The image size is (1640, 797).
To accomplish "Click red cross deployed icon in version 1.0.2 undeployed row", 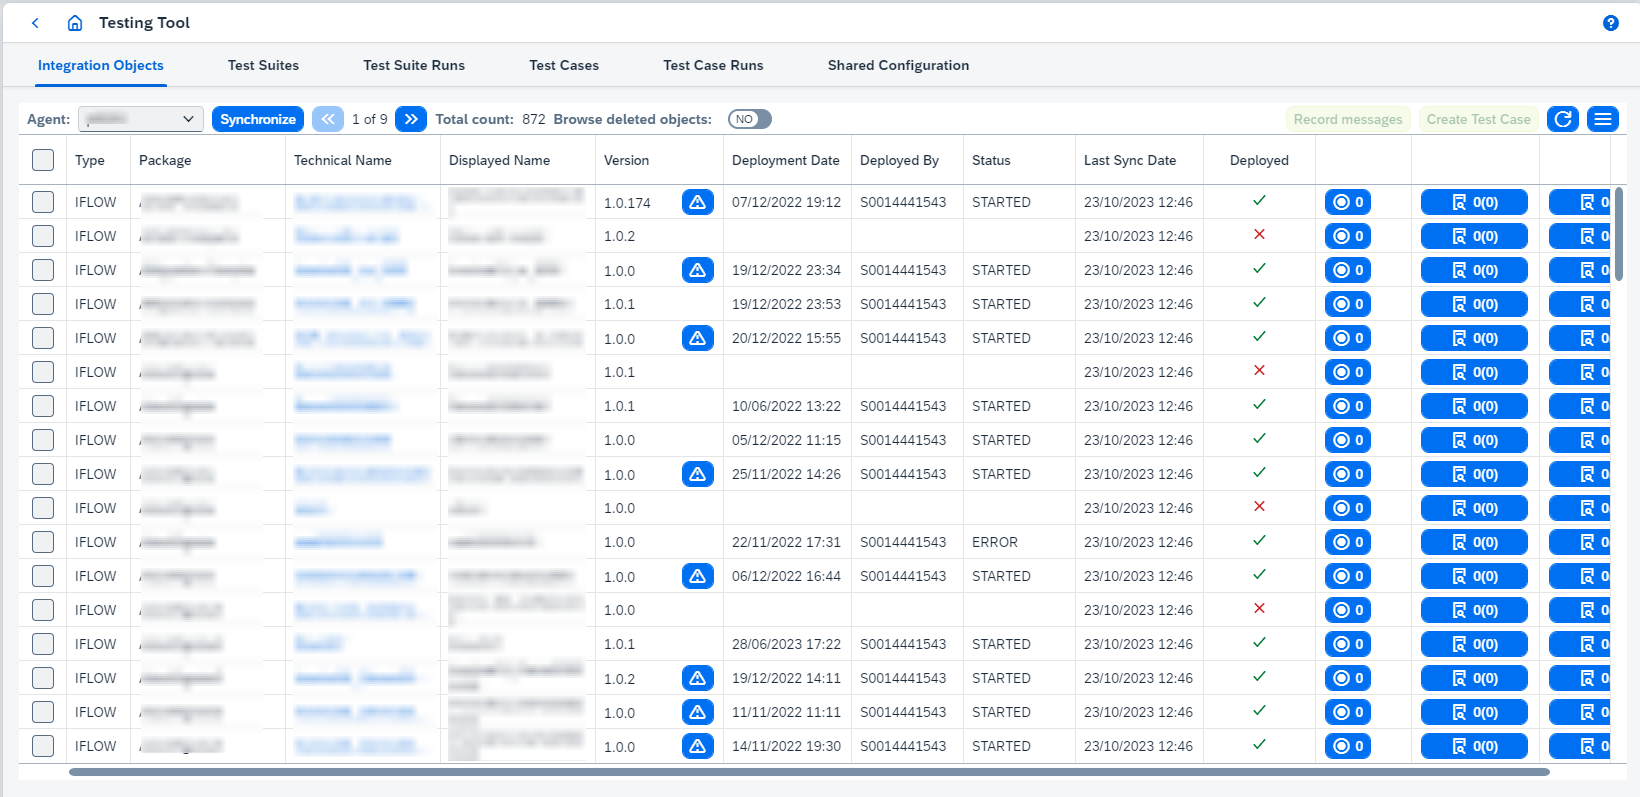I will 1259,235.
